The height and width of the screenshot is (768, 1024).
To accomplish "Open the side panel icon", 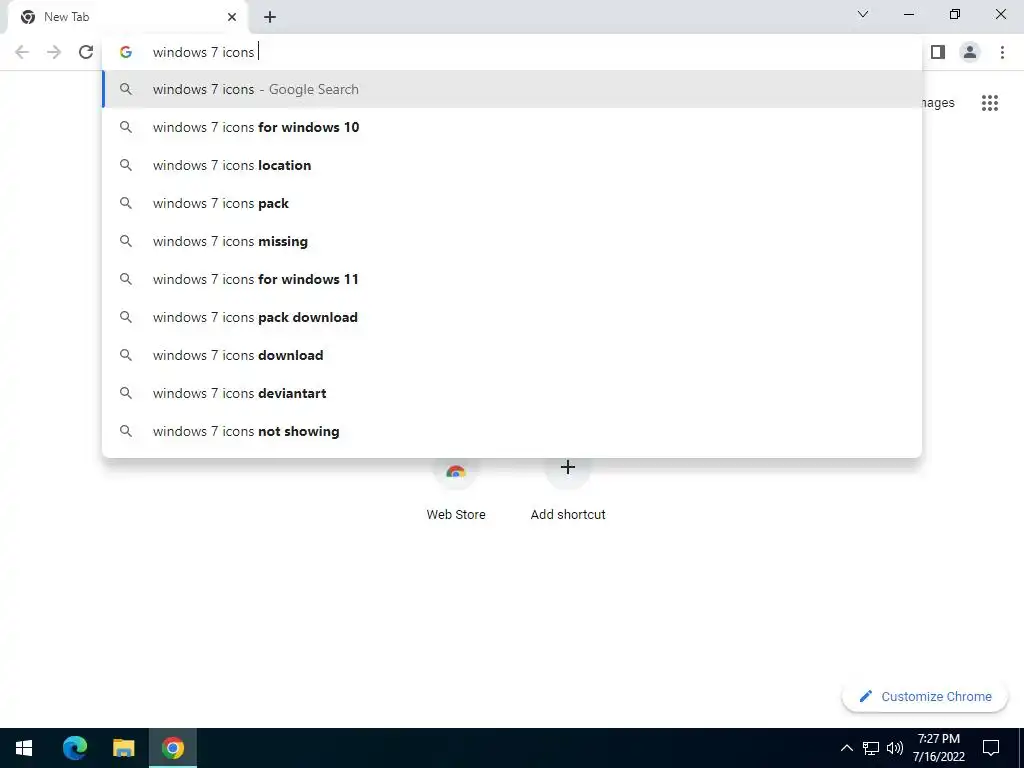I will click(x=938, y=52).
